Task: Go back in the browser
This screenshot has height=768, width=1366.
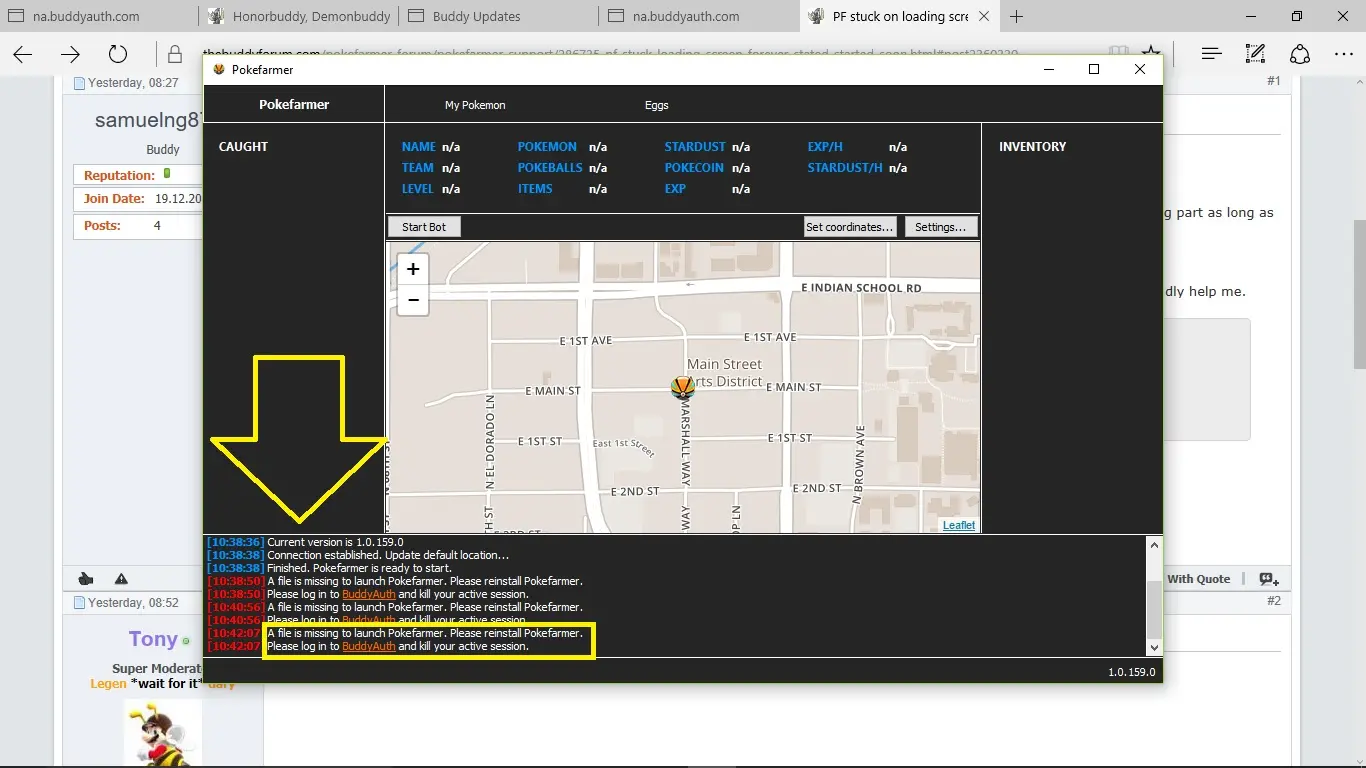Action: pyautogui.click(x=23, y=55)
